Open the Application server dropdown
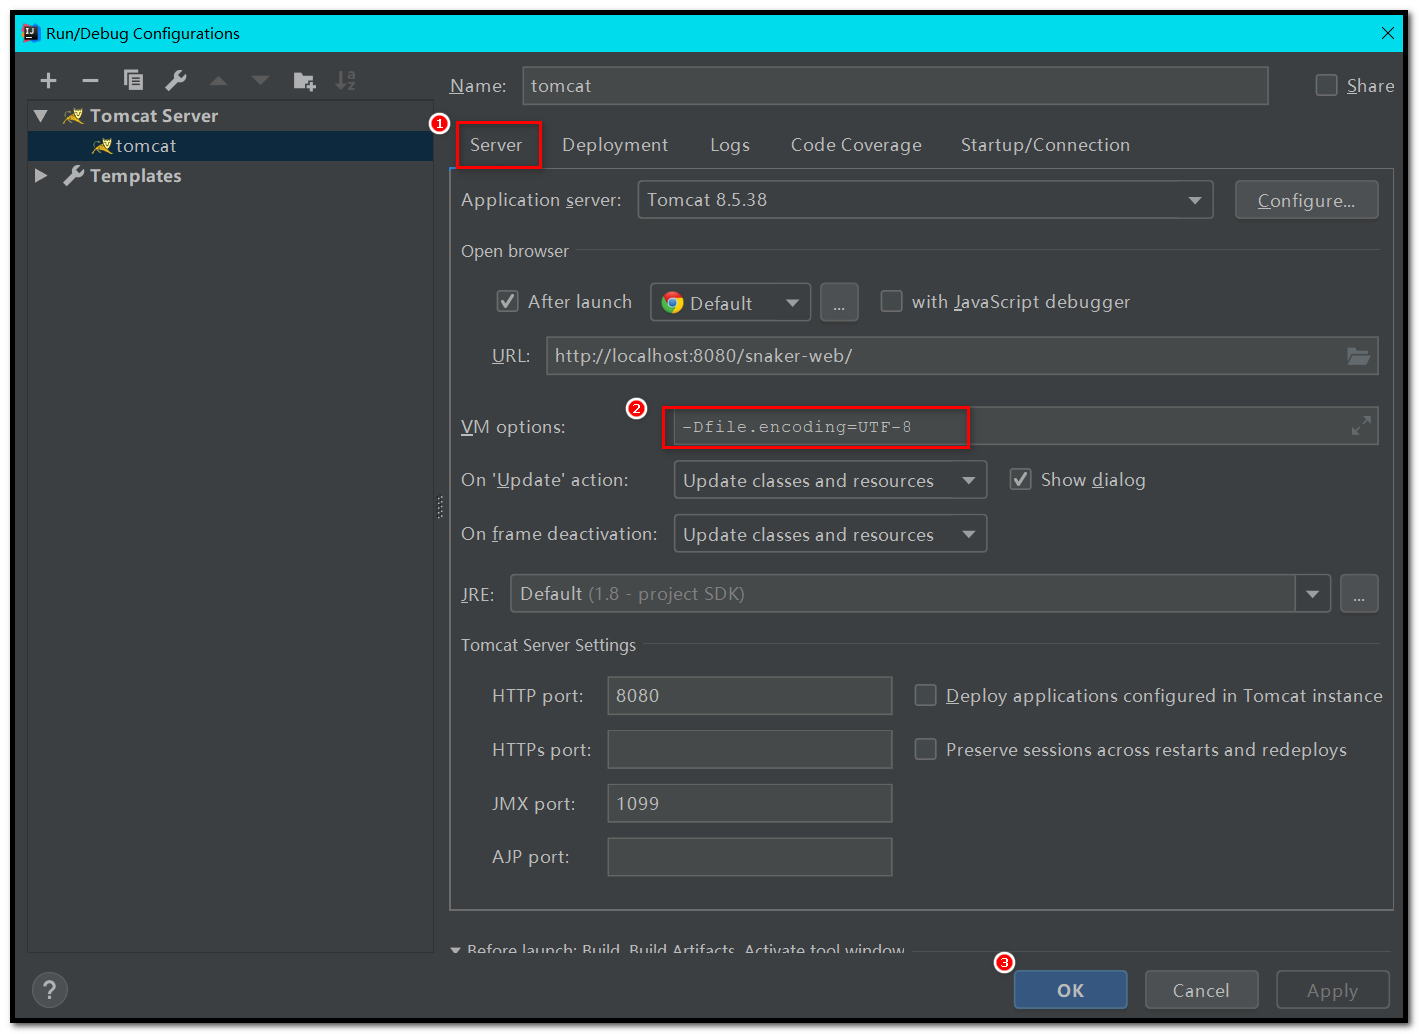 (x=925, y=200)
